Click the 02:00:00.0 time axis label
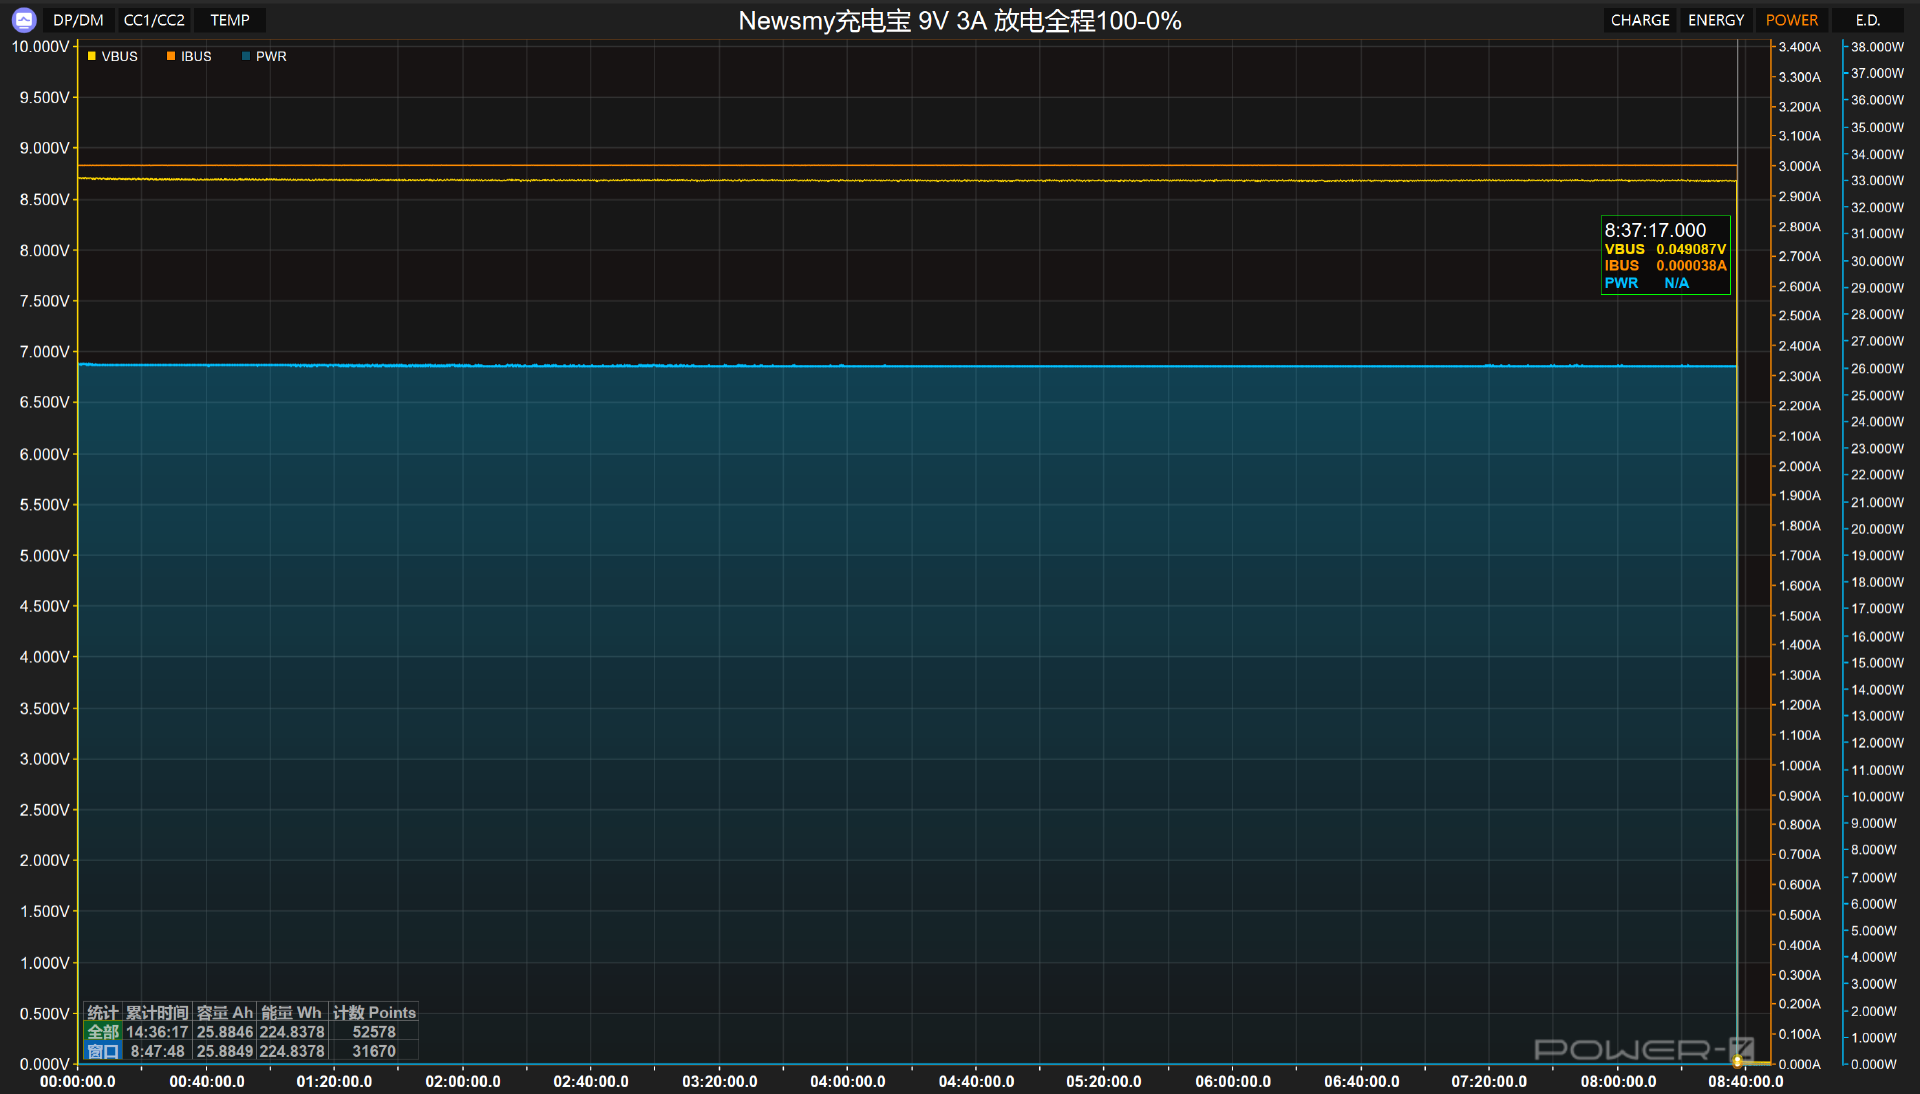Viewport: 1920px width, 1094px height. tap(463, 1082)
